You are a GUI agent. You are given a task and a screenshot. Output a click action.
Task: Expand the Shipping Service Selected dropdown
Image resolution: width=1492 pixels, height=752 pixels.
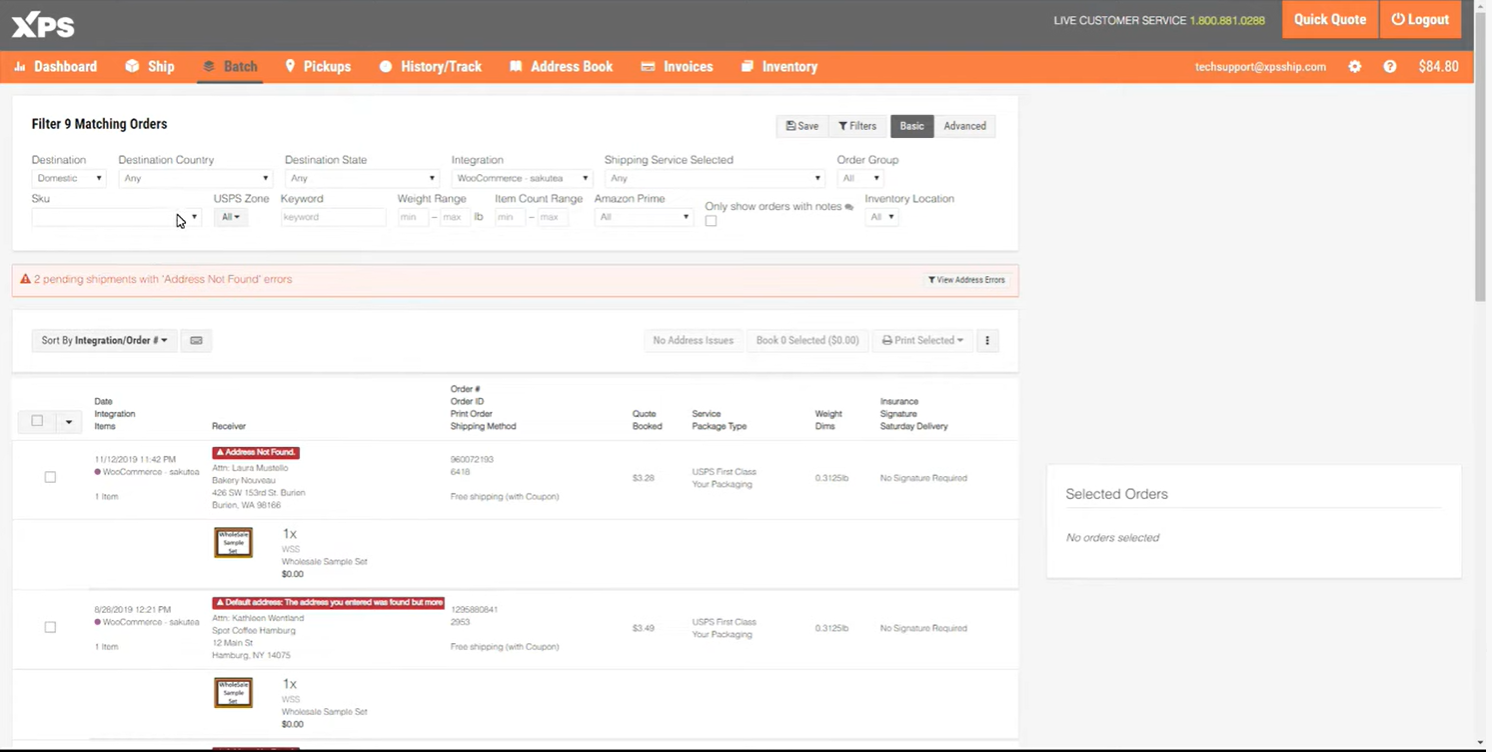pyautogui.click(x=713, y=177)
